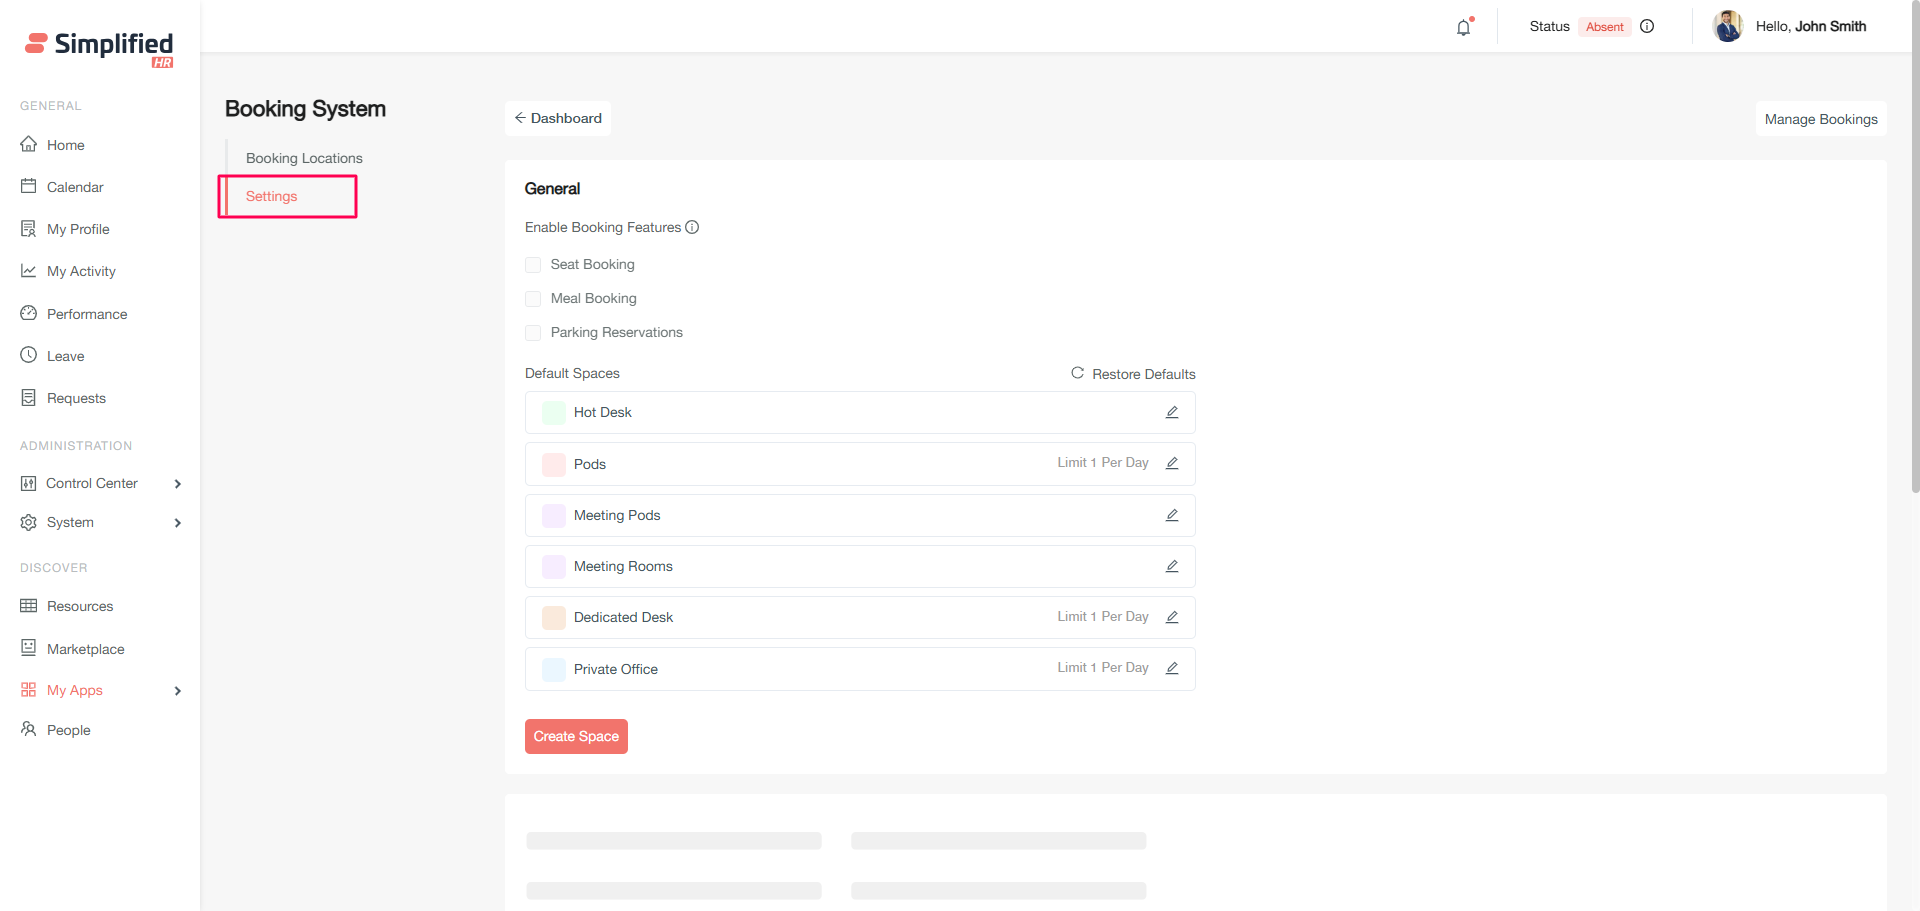The height and width of the screenshot is (911, 1920).
Task: Expand the Control Center menu
Action: tap(178, 484)
